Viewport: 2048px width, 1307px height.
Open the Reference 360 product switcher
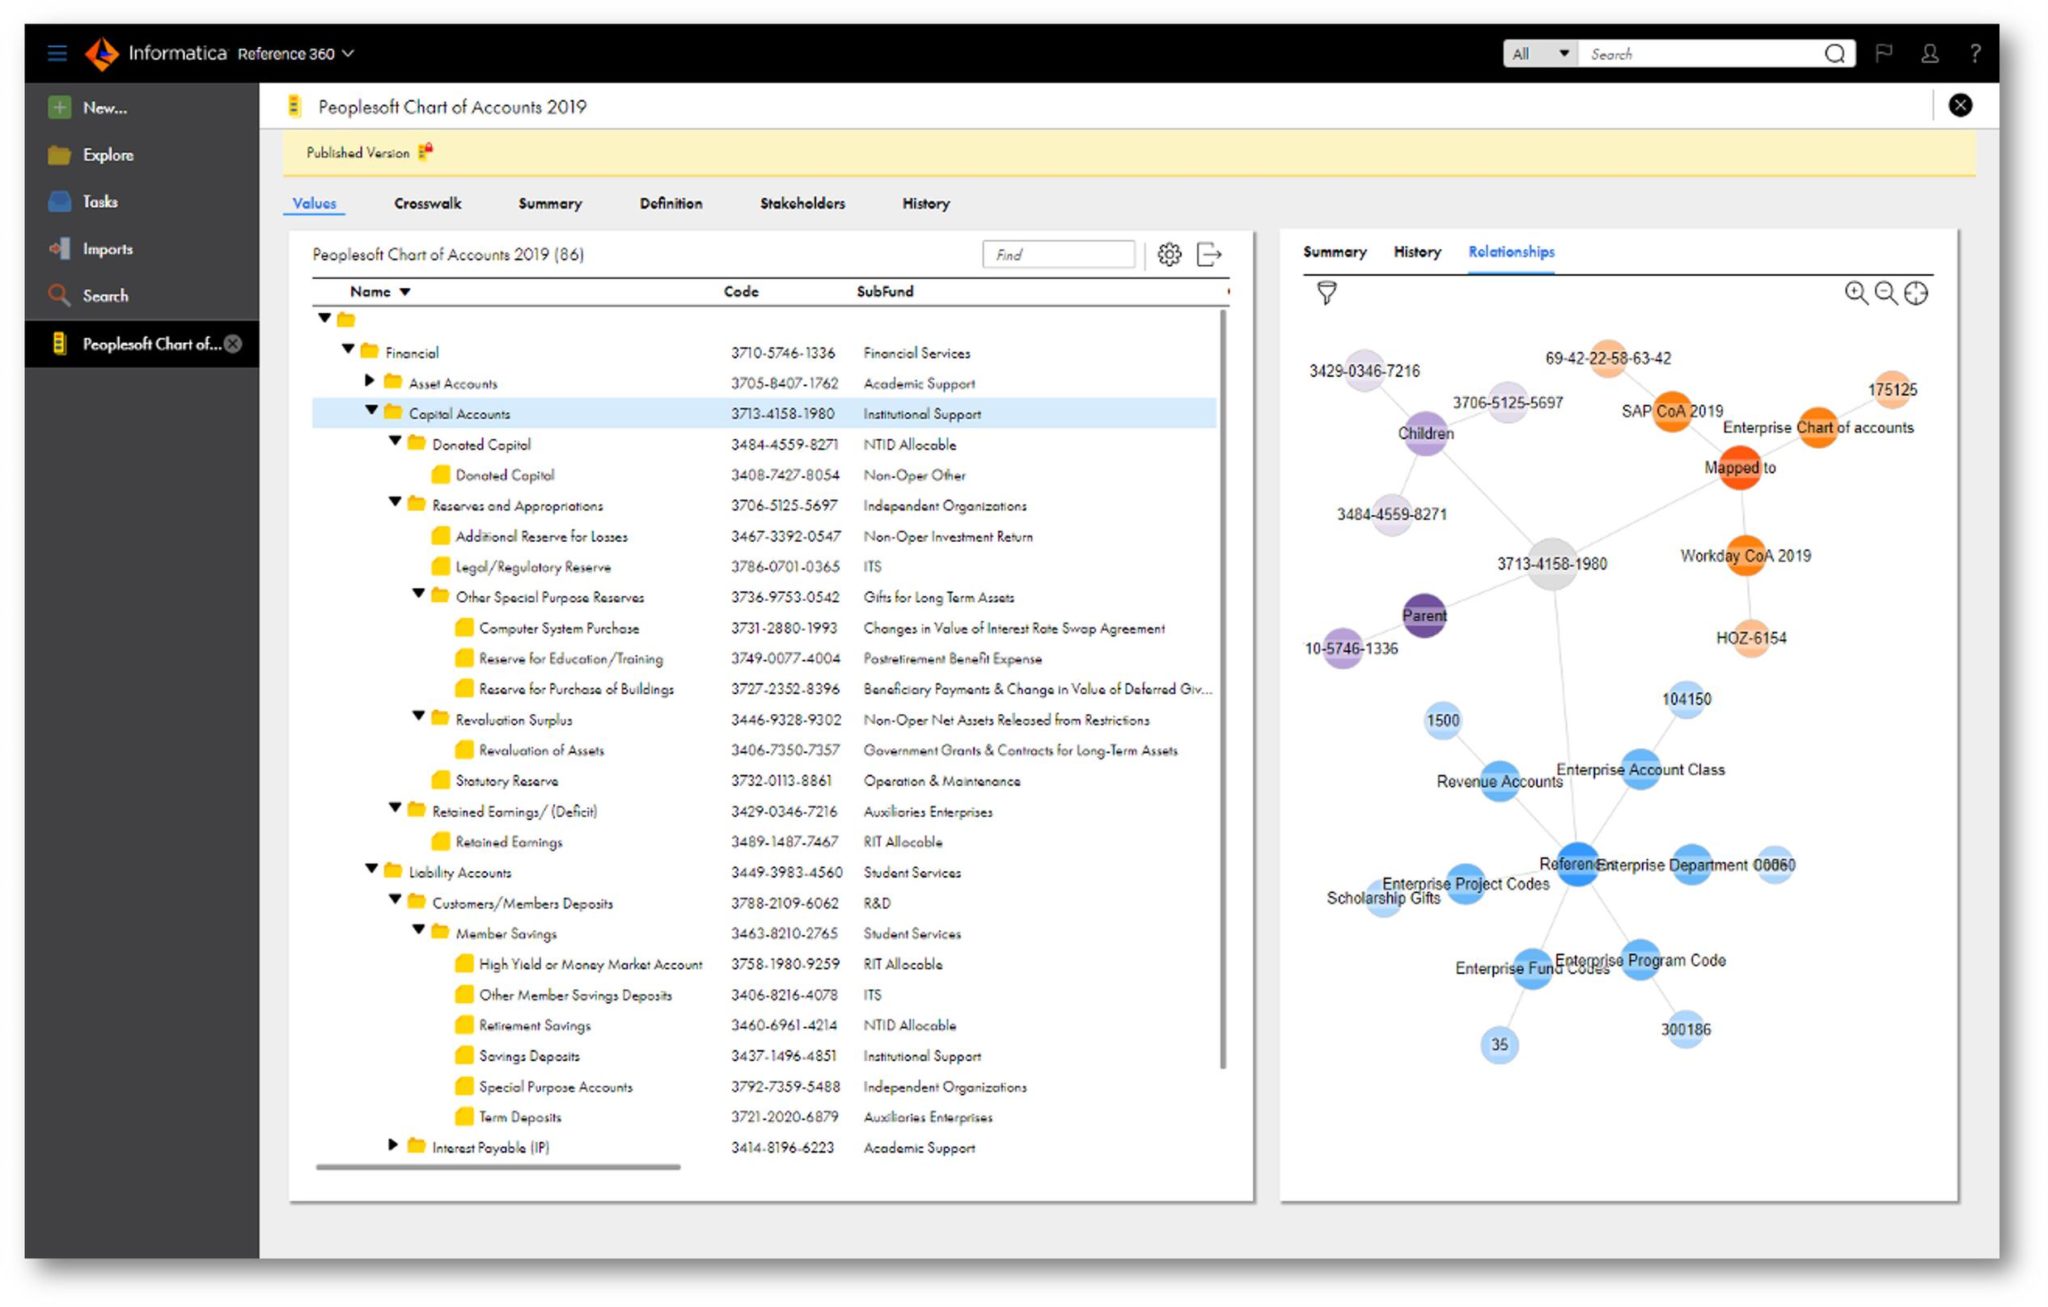(x=295, y=54)
